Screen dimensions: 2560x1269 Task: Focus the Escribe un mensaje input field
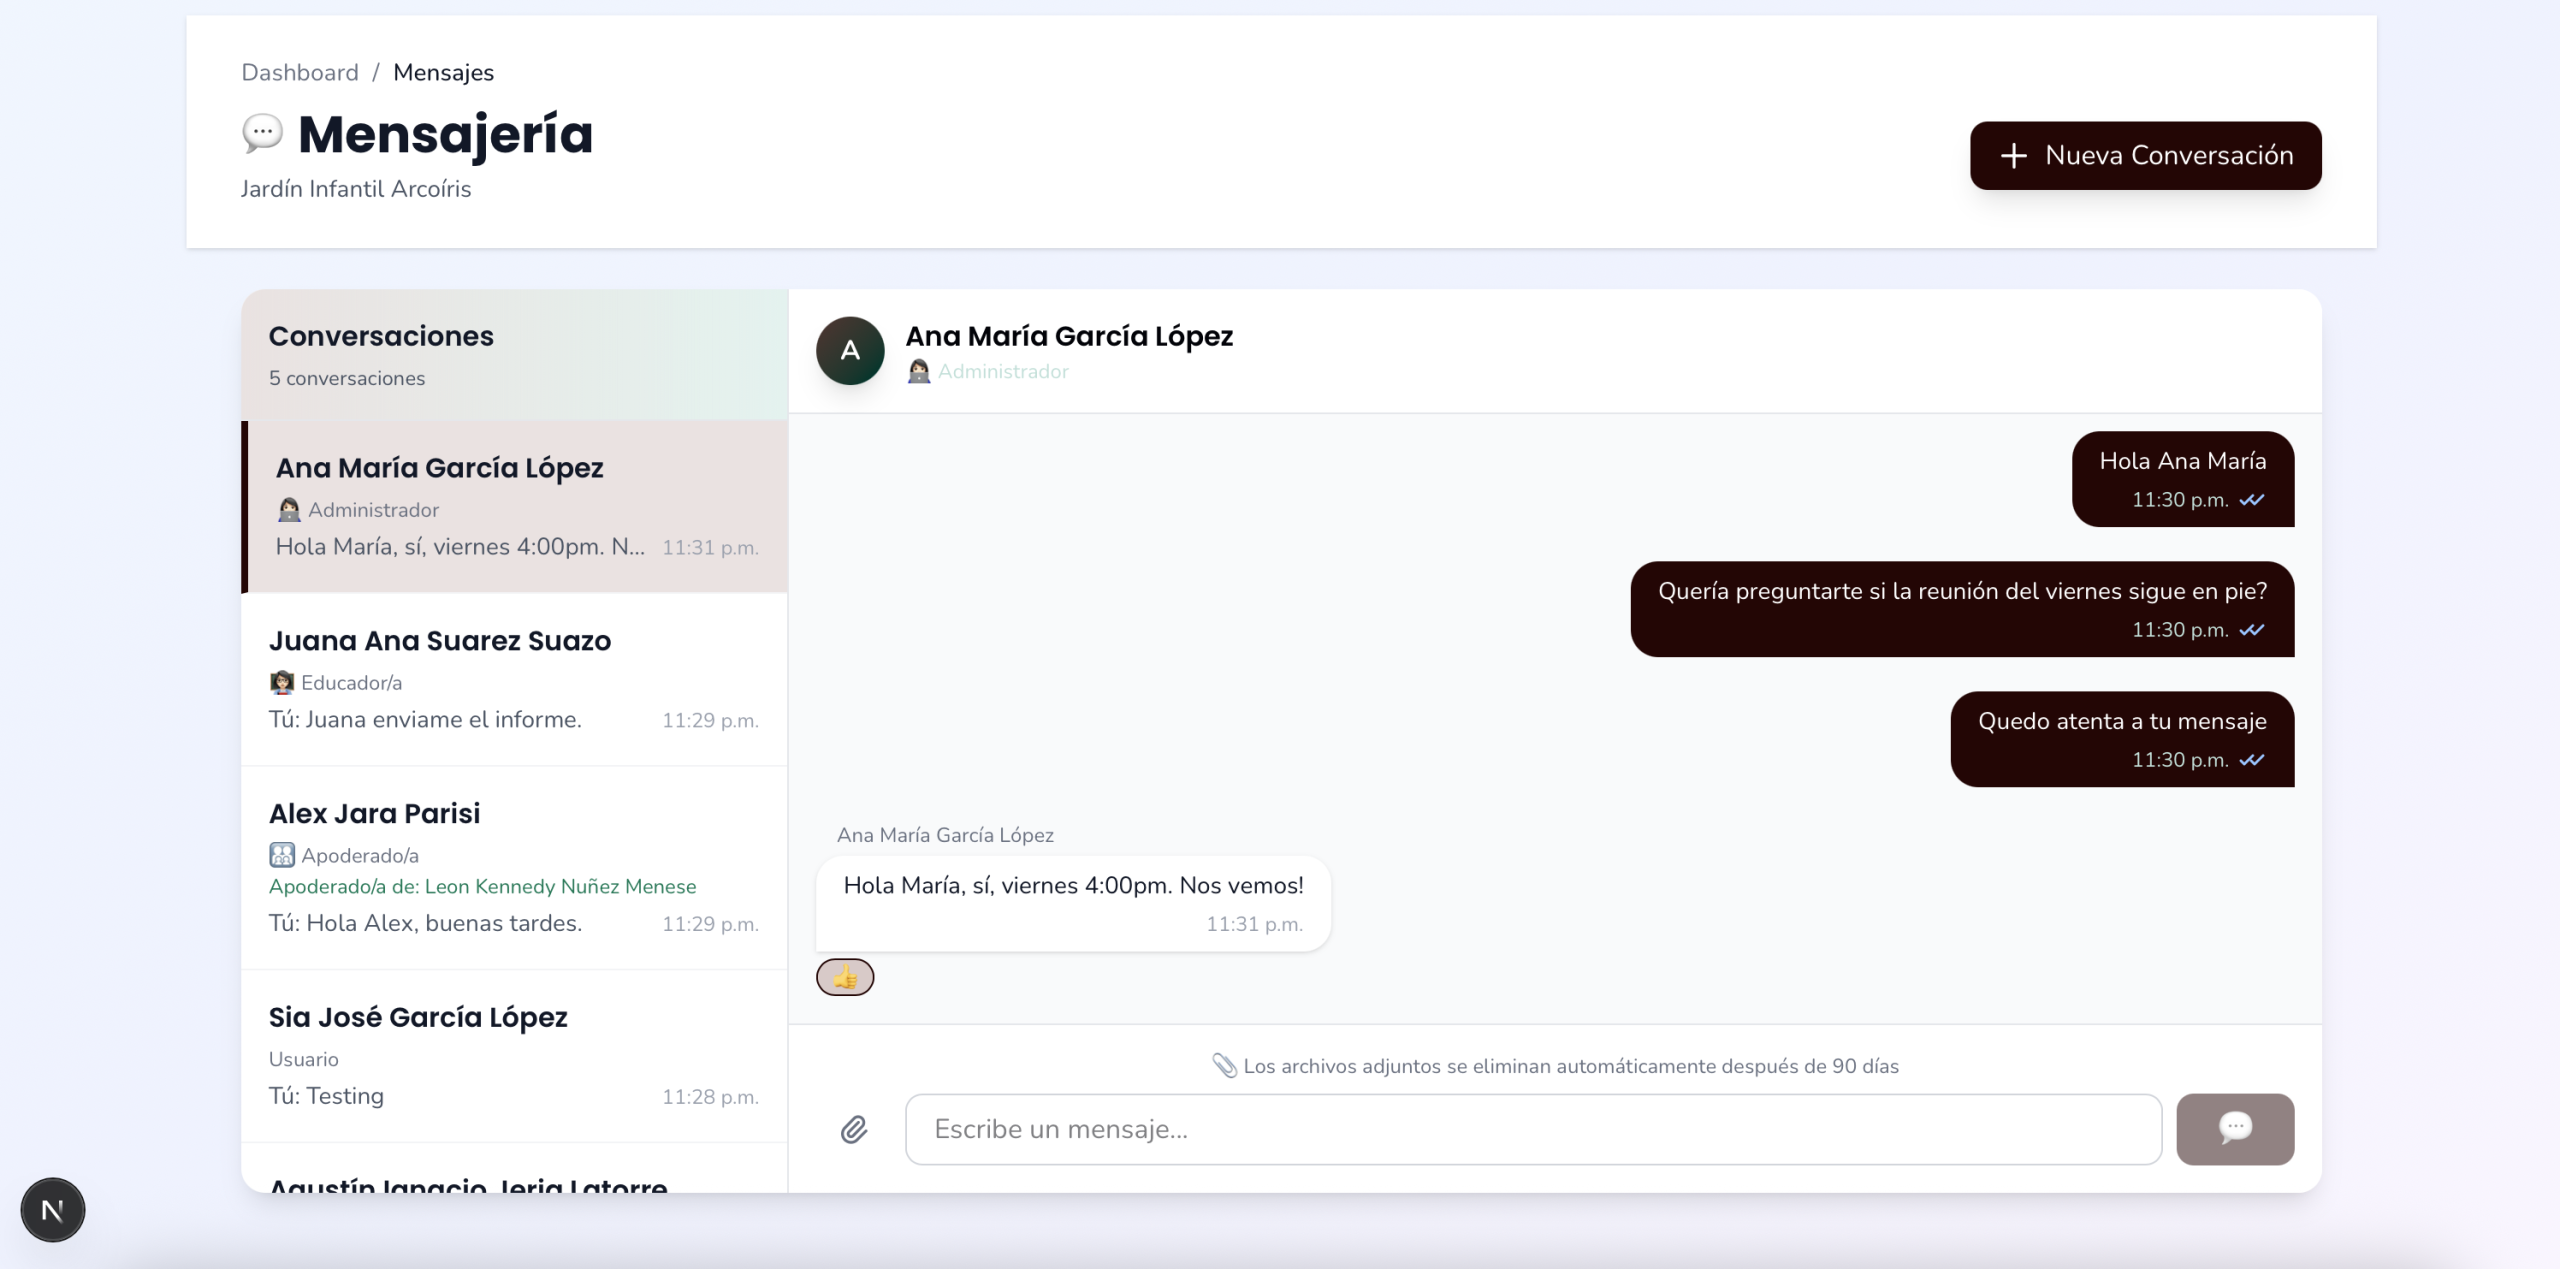(1533, 1129)
